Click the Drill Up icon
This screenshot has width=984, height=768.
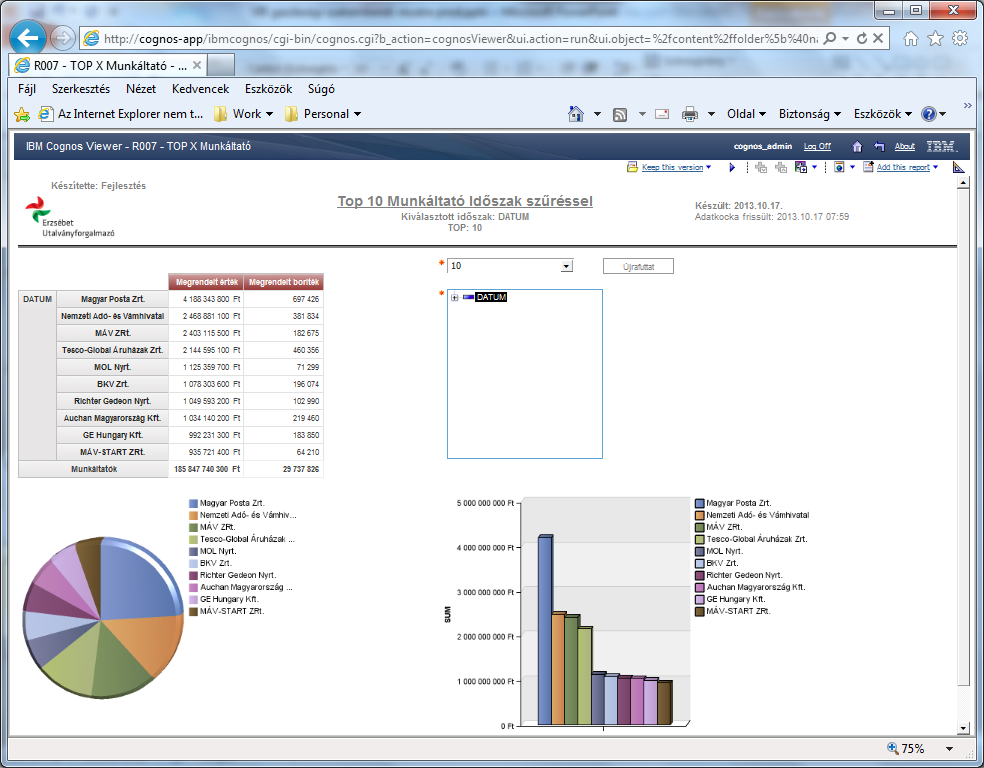click(x=781, y=168)
